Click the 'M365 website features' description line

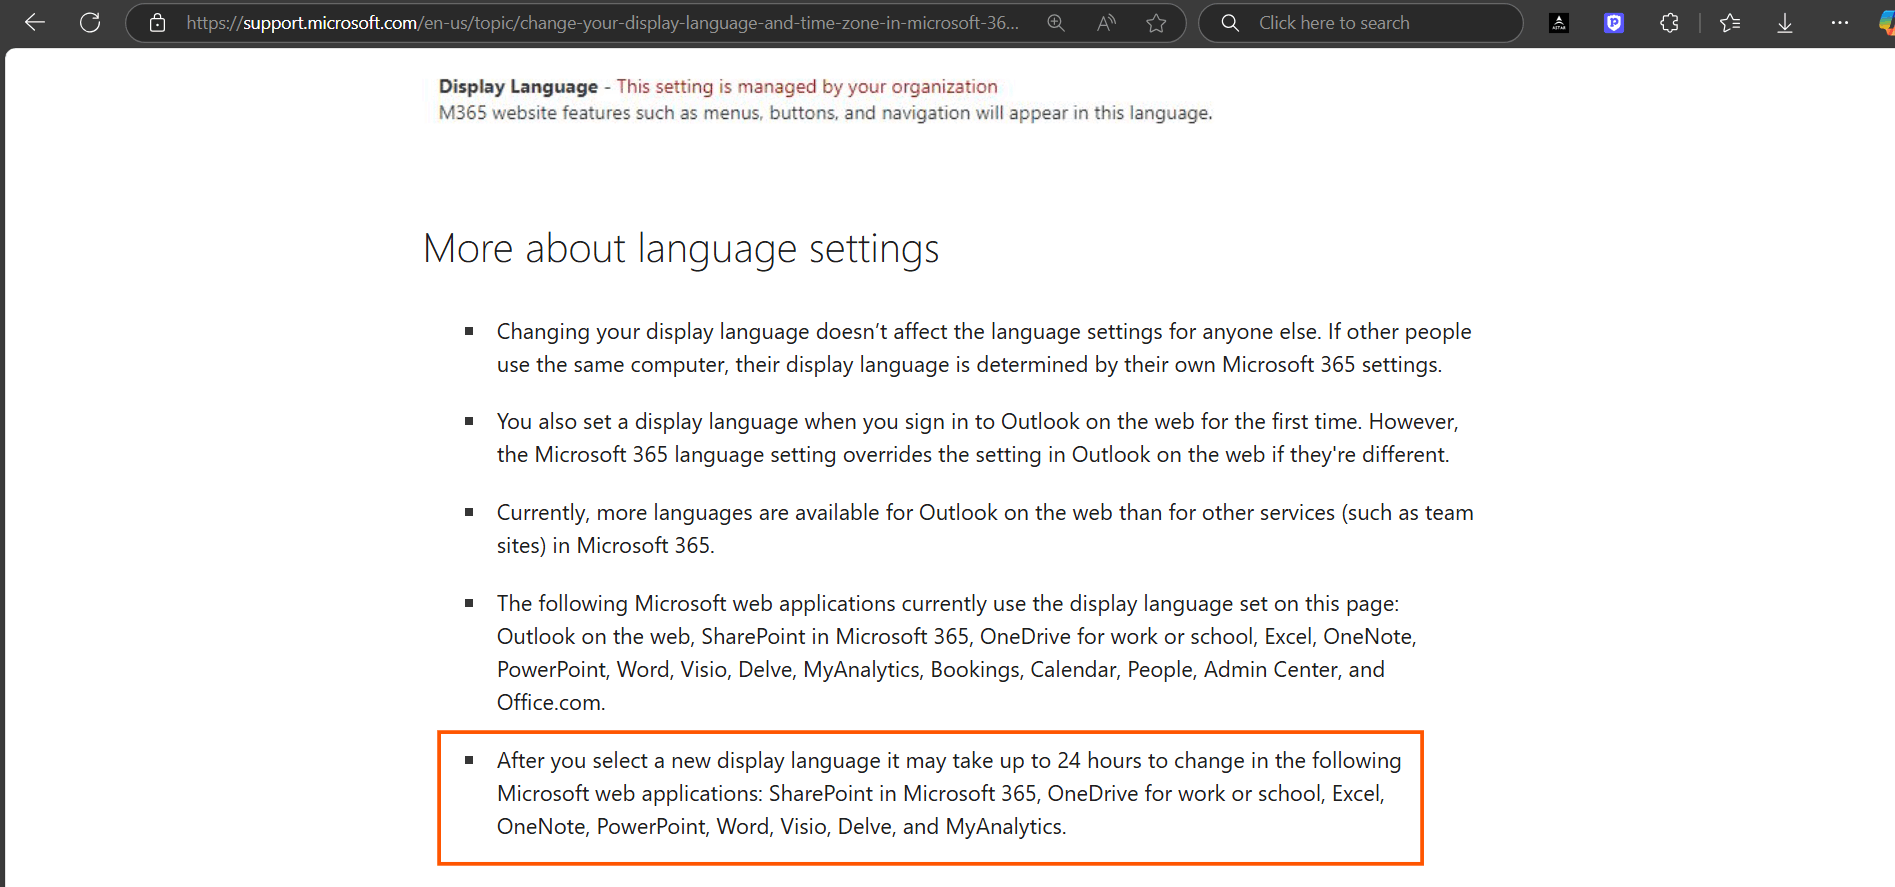click(x=825, y=113)
